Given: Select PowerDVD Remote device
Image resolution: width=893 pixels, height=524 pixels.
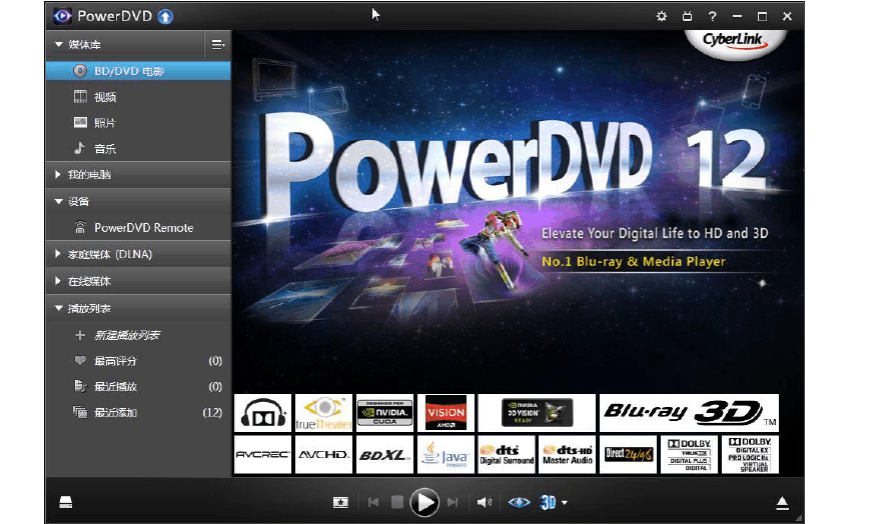Looking at the screenshot, I should (x=143, y=228).
